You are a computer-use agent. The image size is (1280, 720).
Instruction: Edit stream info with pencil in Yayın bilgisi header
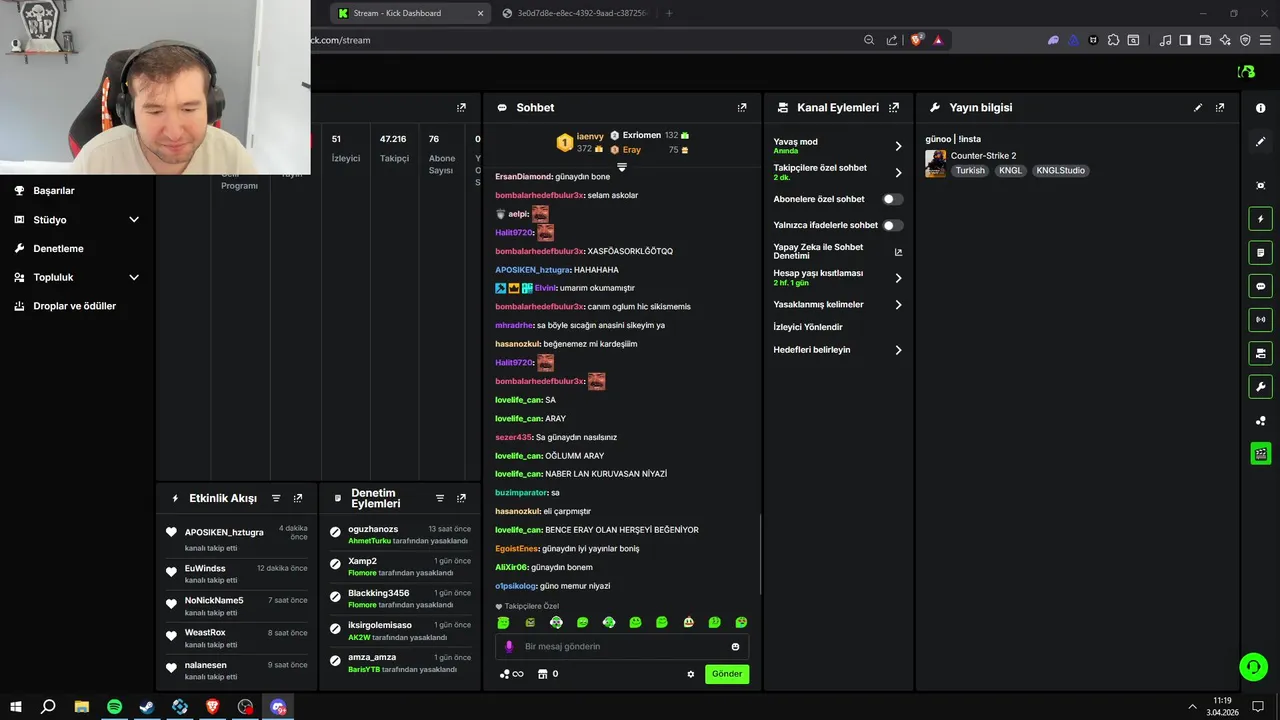[1198, 108]
